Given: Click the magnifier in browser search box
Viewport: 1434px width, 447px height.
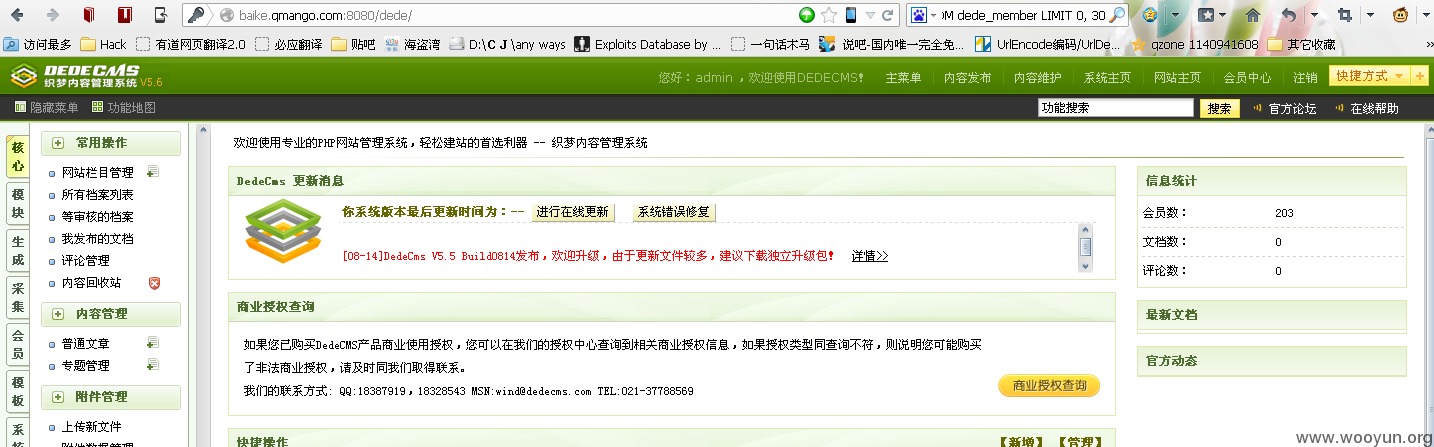Looking at the screenshot, I should (1118, 15).
